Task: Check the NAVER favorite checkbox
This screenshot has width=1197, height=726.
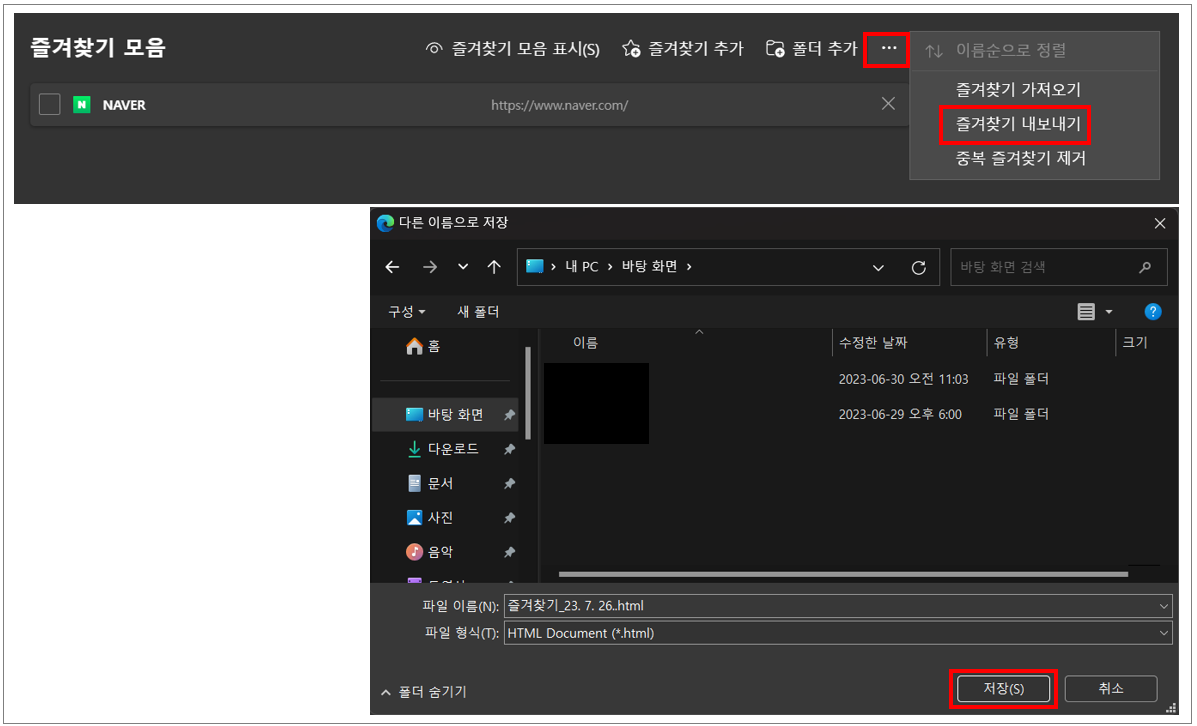Action: (x=50, y=105)
